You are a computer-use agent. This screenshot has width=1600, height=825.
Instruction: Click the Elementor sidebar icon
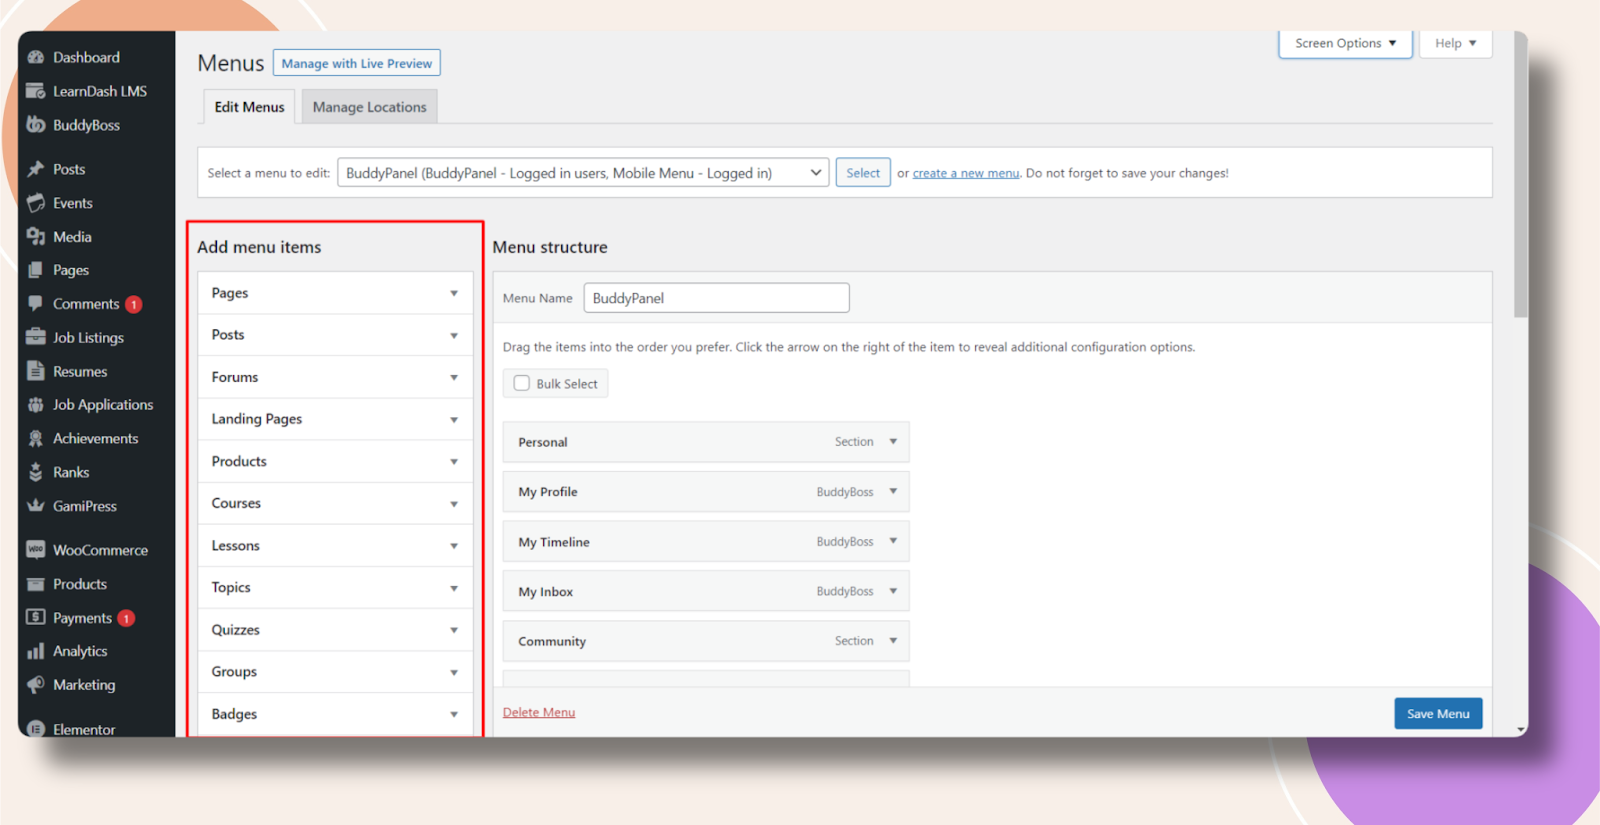point(36,729)
